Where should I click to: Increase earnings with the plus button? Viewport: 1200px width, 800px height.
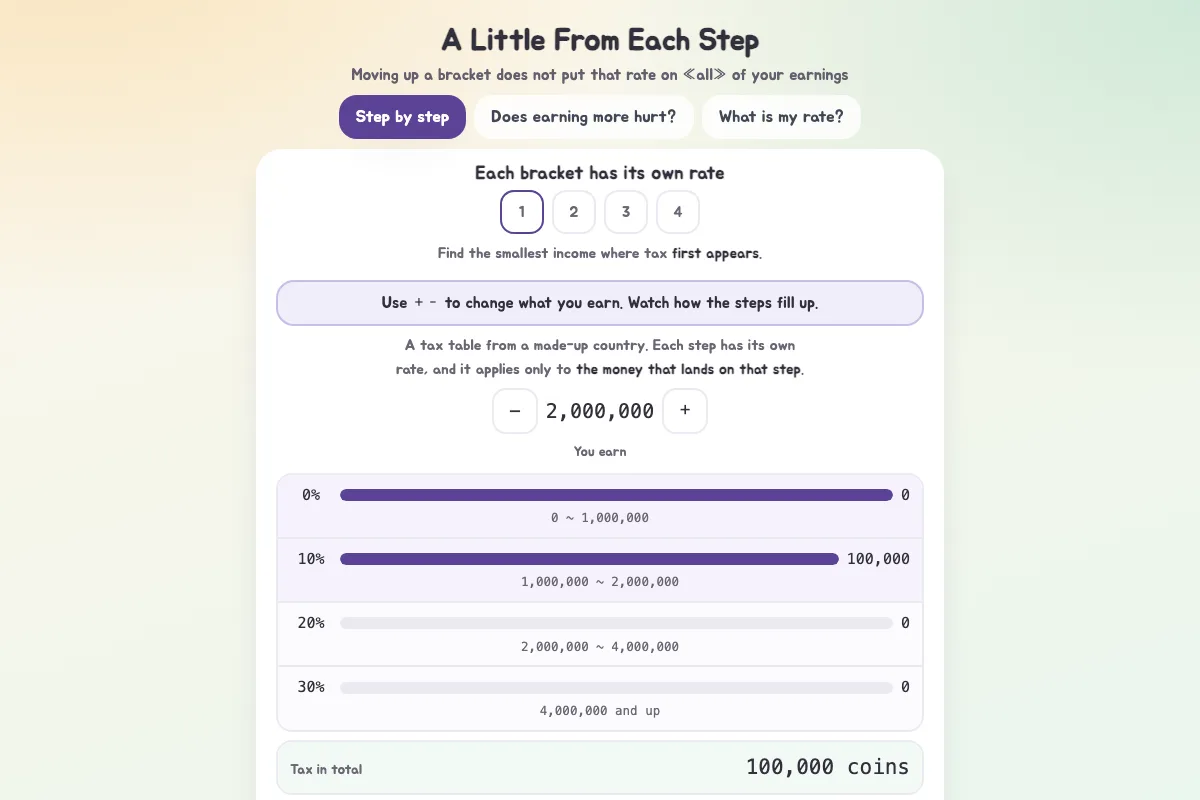click(x=685, y=411)
